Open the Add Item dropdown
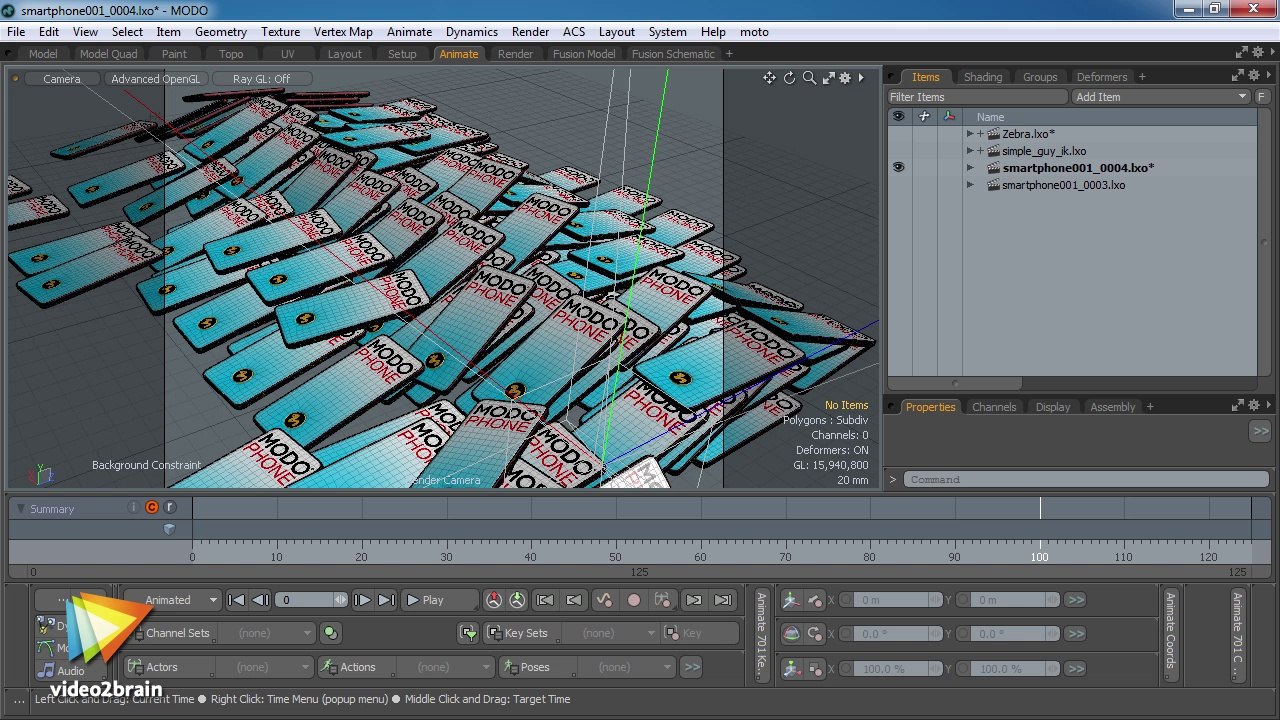The width and height of the screenshot is (1280, 720). [1162, 97]
